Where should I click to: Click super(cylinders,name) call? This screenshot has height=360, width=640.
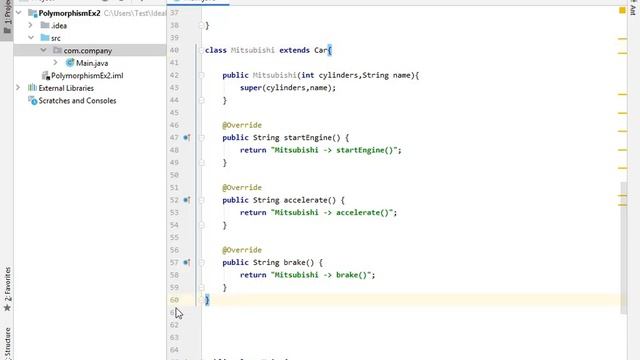288,88
